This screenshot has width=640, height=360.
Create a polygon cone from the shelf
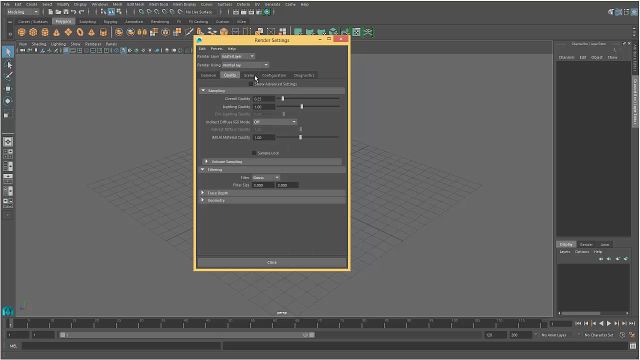click(56, 32)
